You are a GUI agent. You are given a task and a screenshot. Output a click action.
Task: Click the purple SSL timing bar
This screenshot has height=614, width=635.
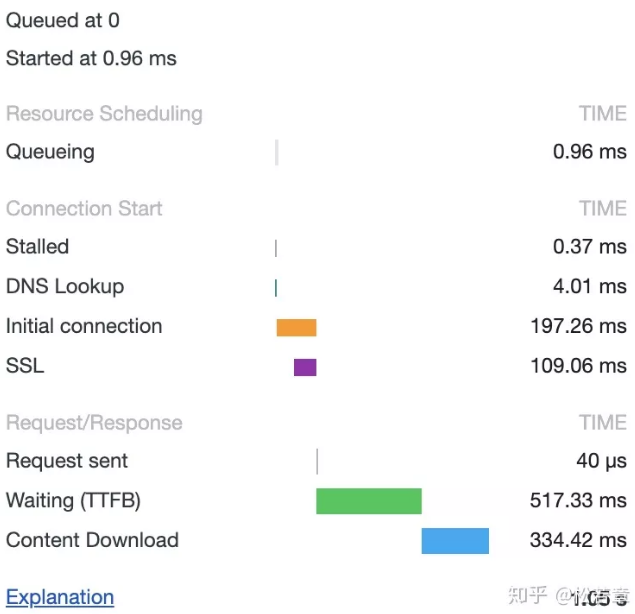pyautogui.click(x=305, y=367)
